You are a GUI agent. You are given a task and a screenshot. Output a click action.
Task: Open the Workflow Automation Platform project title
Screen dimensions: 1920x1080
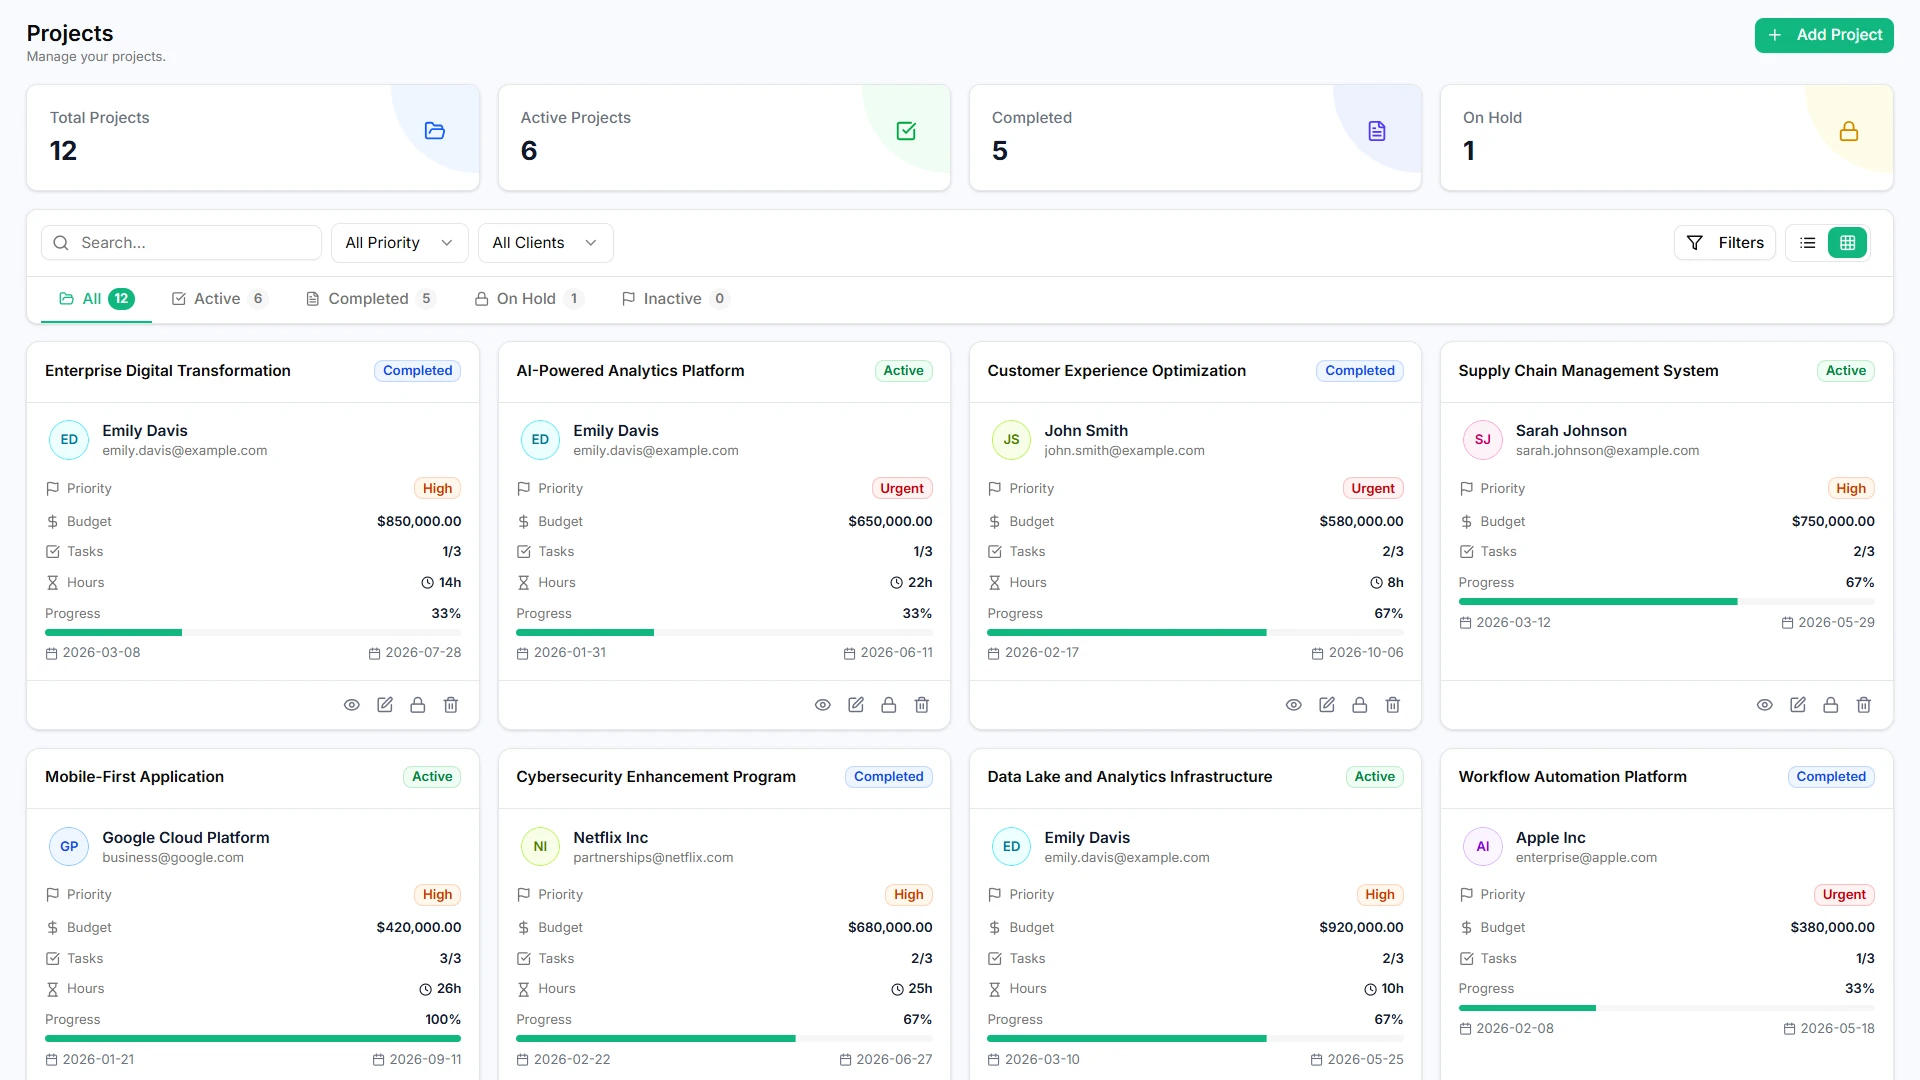point(1572,777)
